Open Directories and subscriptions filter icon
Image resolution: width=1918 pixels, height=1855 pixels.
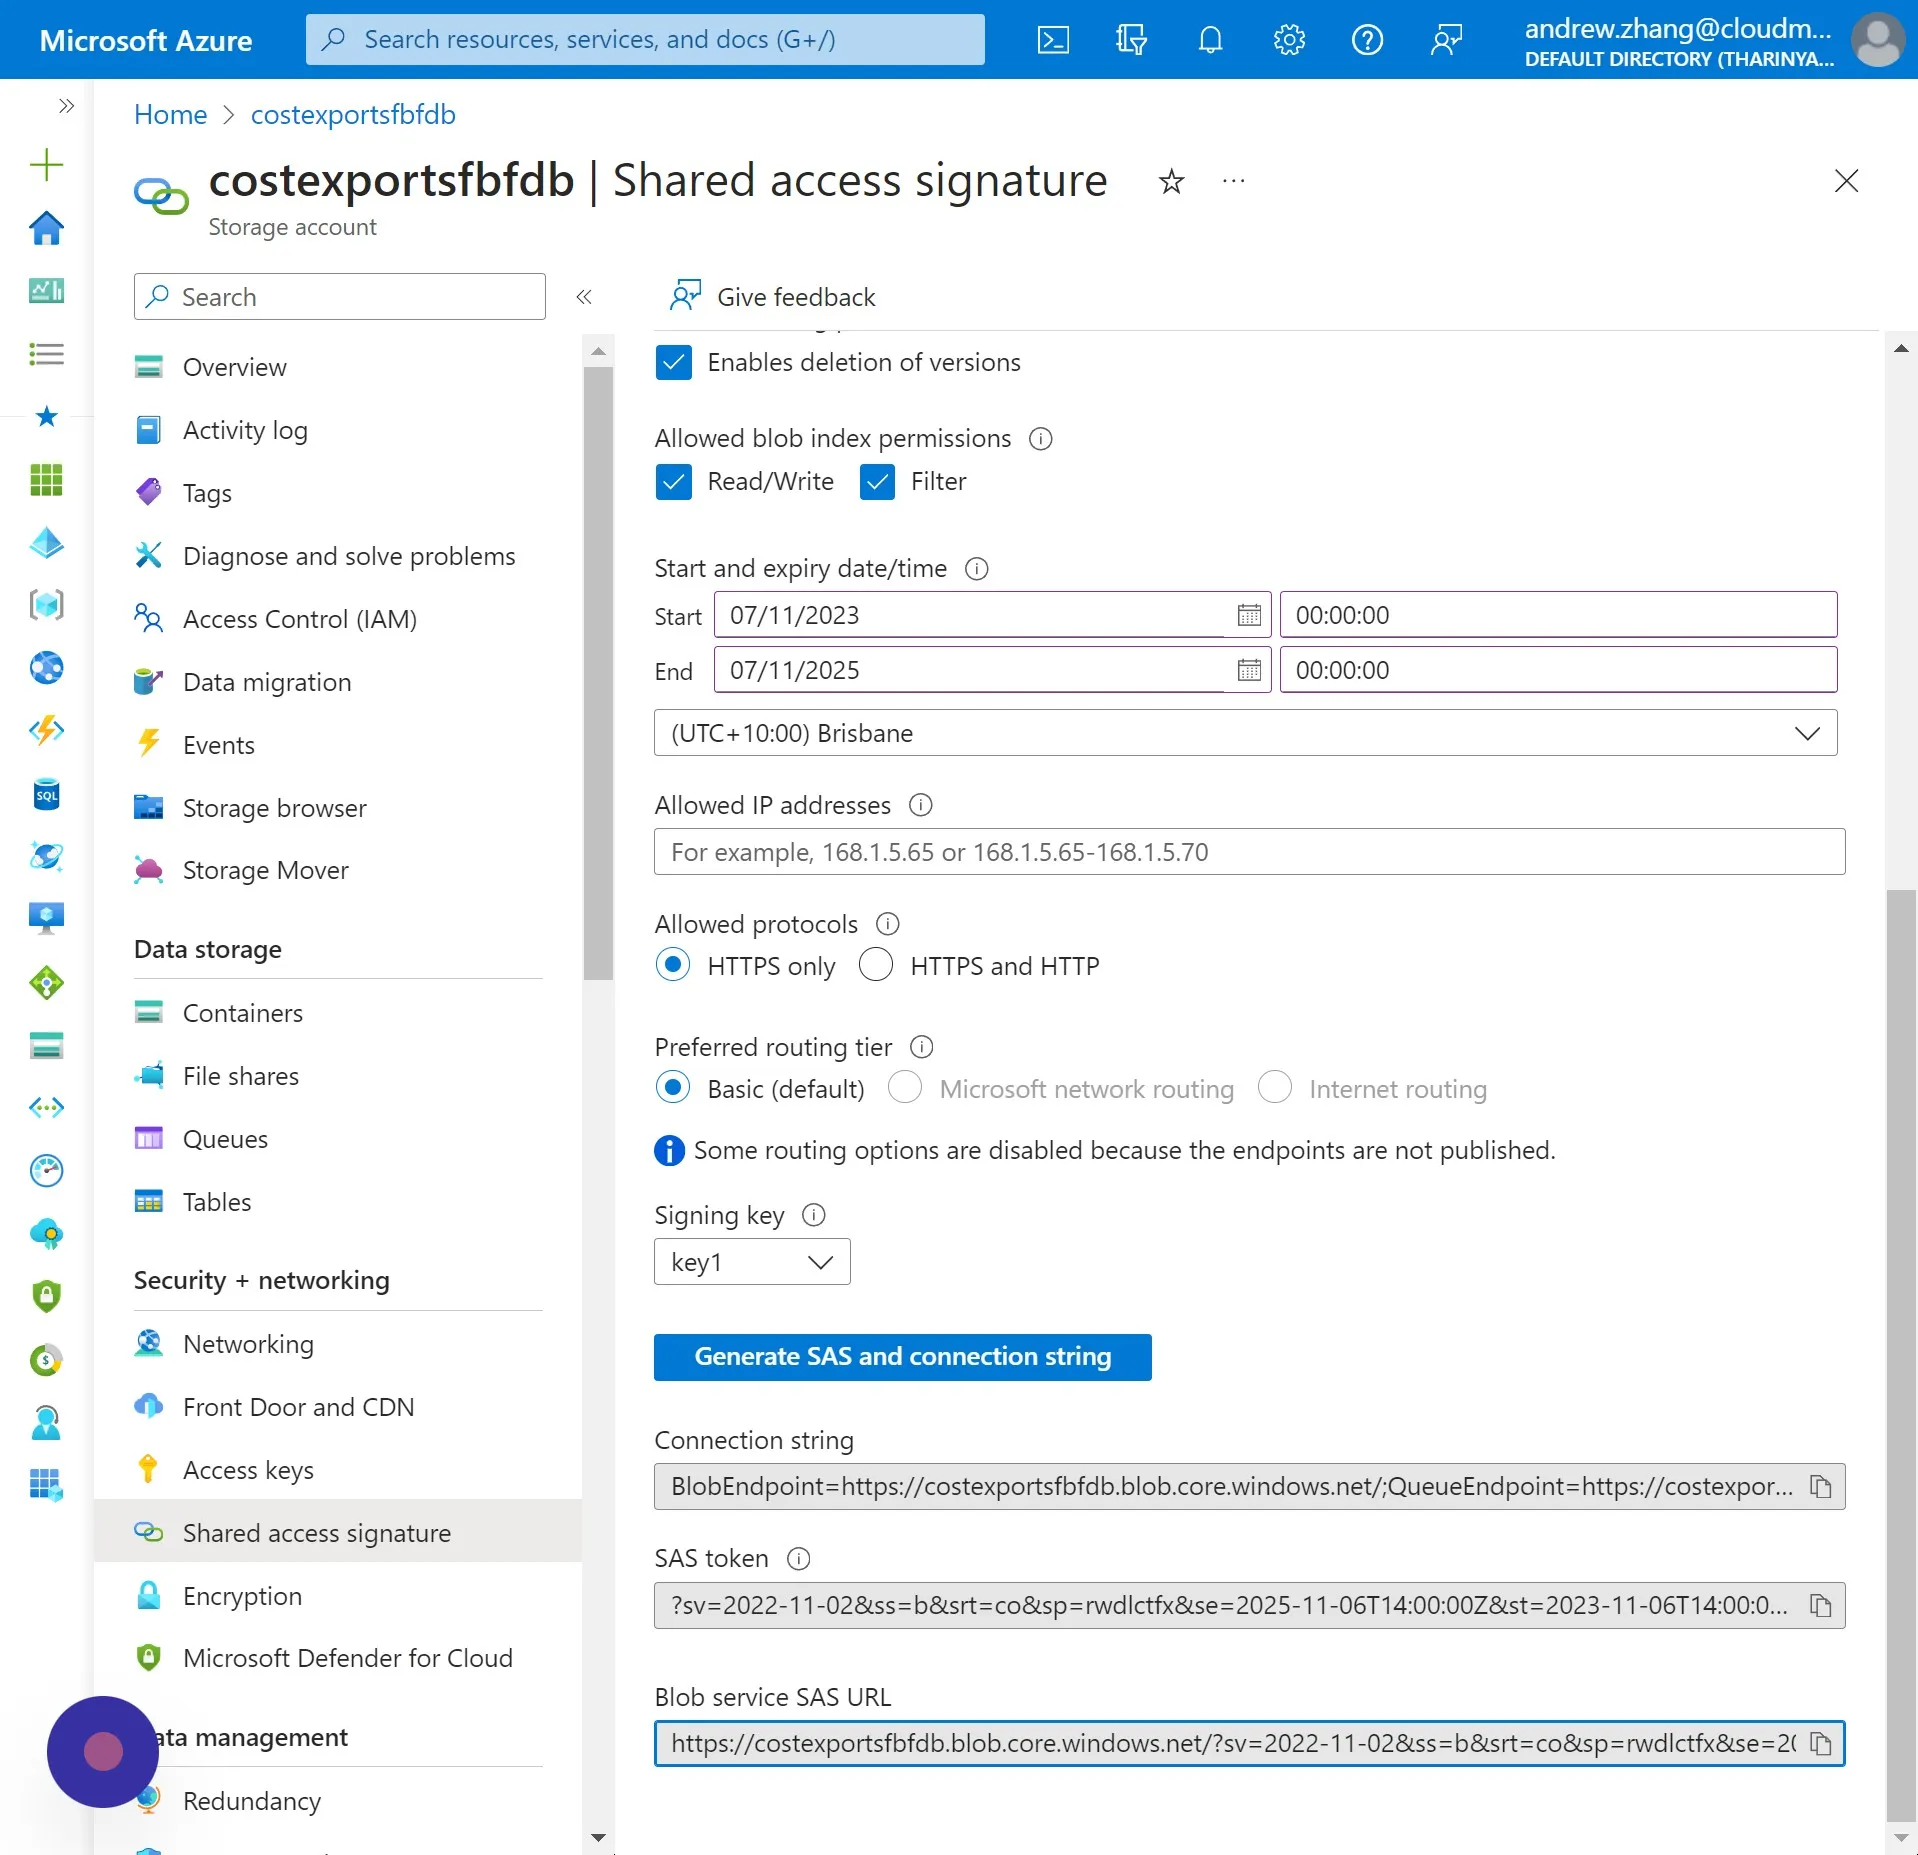(1131, 40)
